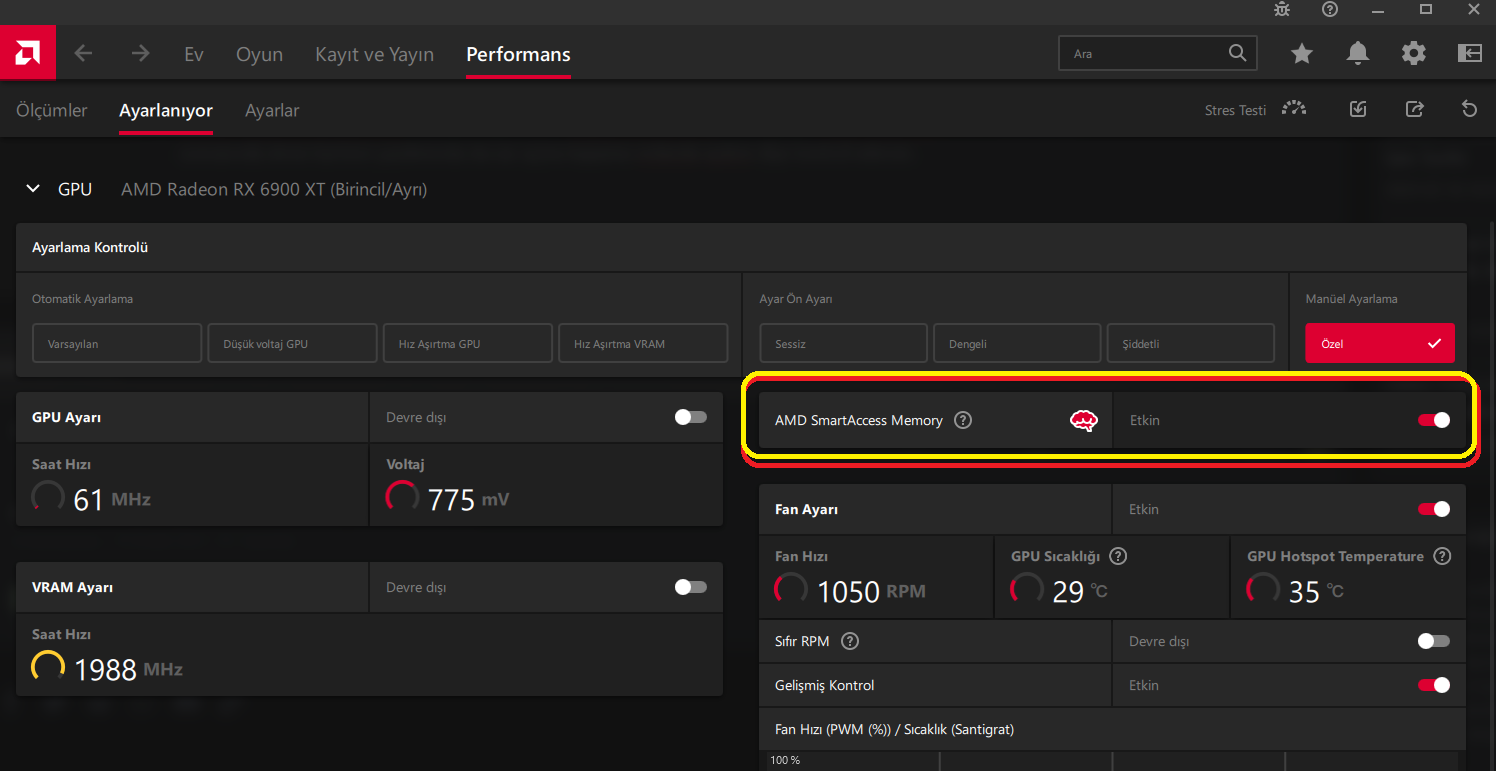The width and height of the screenshot is (1496, 771).
Task: Collapse the GPU section chevron
Action: click(33, 188)
